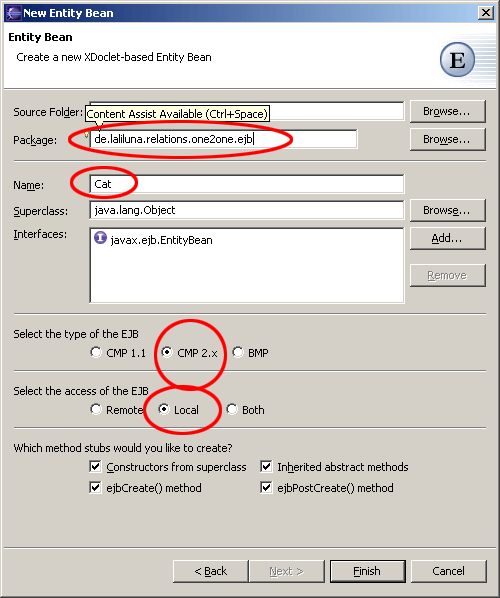Browse for the Superclass
The image size is (500, 598).
click(x=447, y=210)
